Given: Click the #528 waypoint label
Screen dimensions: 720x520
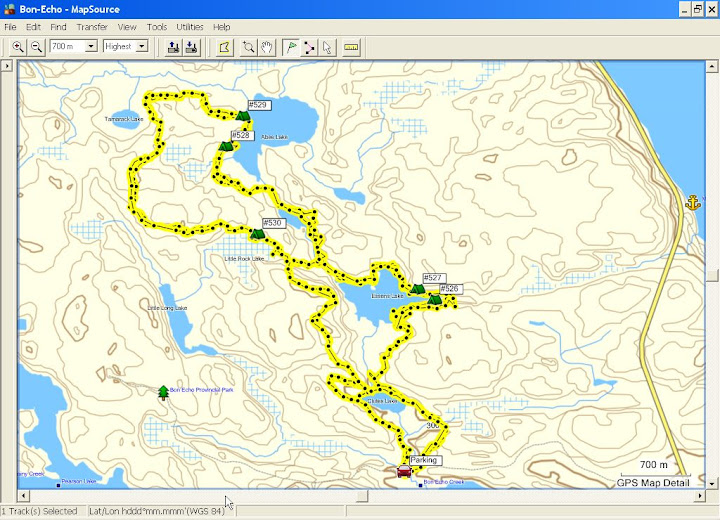Looking at the screenshot, I should tap(242, 135).
